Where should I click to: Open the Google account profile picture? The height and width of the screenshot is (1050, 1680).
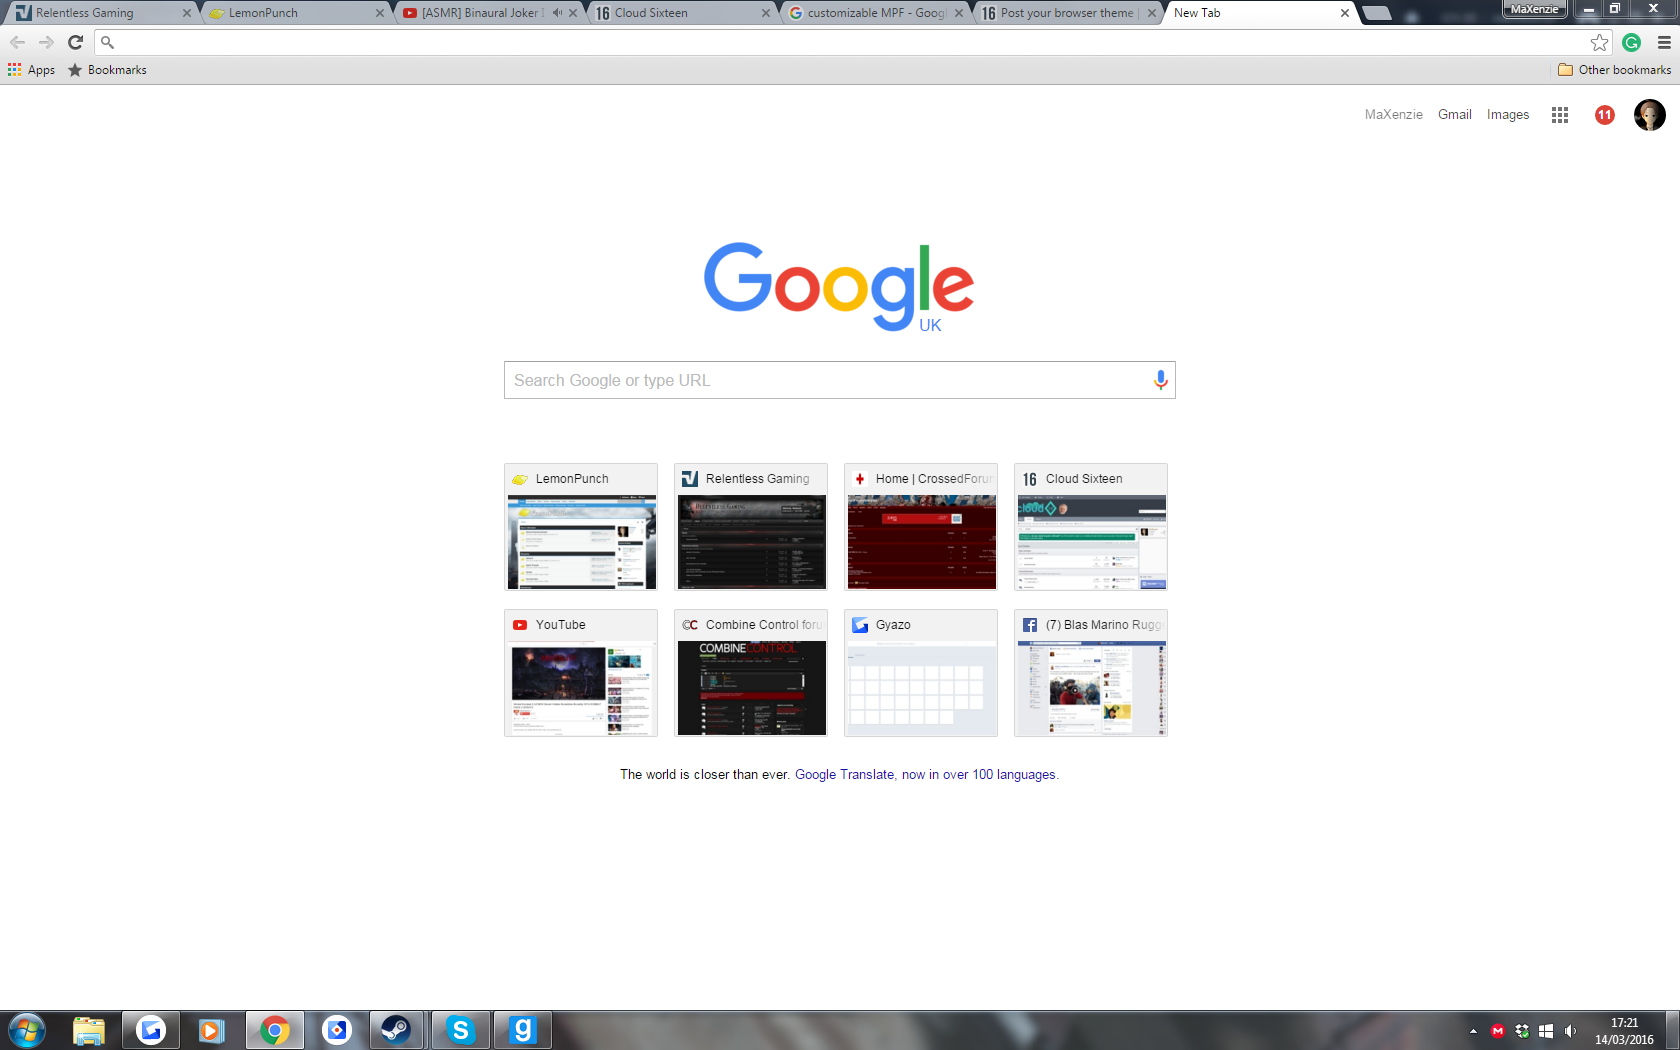coord(1650,115)
